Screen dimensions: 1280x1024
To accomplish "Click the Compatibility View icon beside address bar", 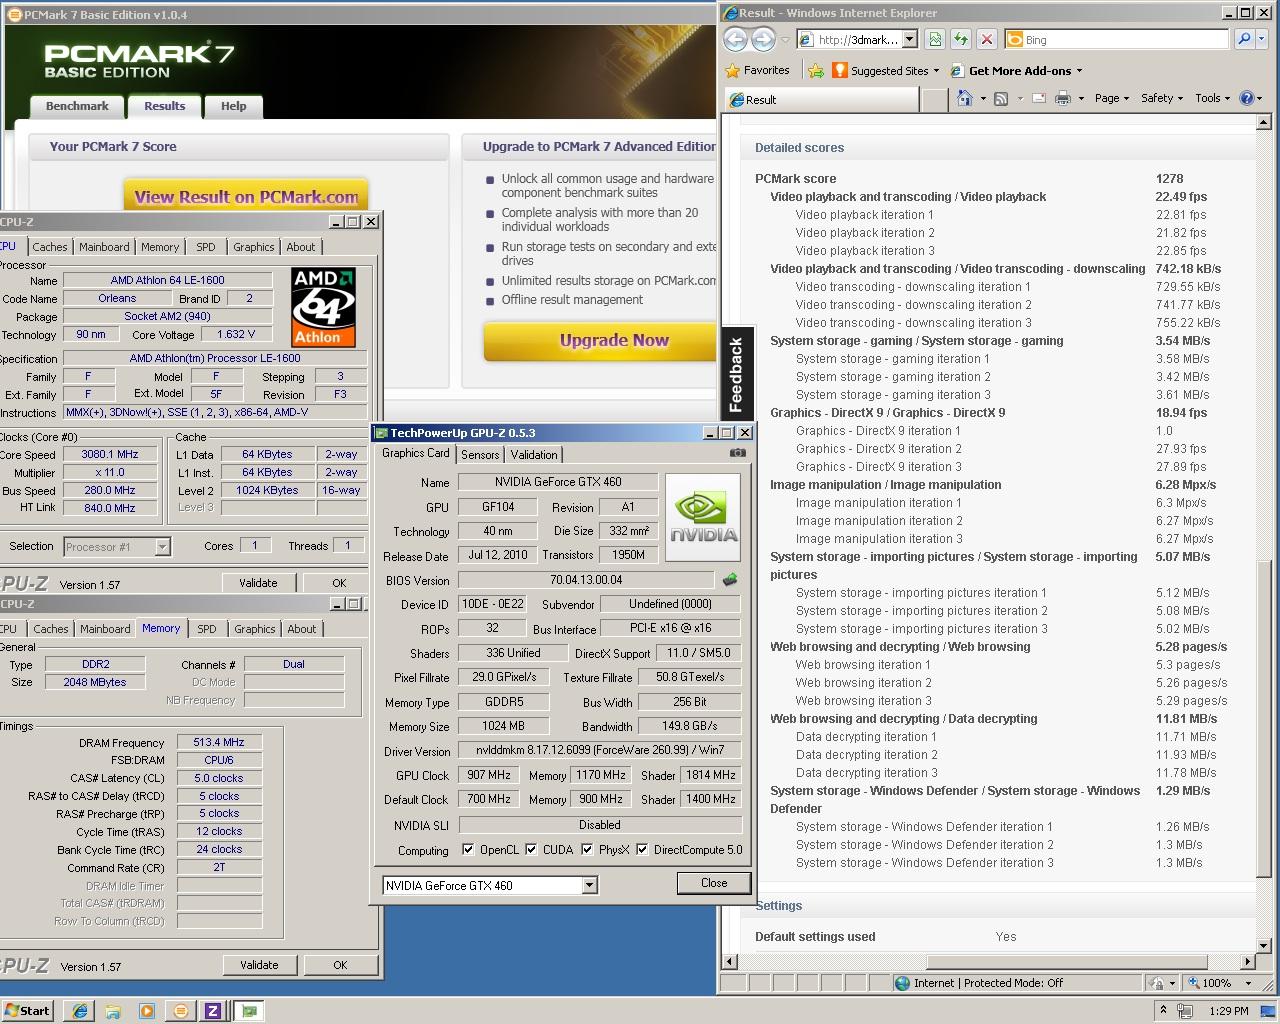I will 935,39.
